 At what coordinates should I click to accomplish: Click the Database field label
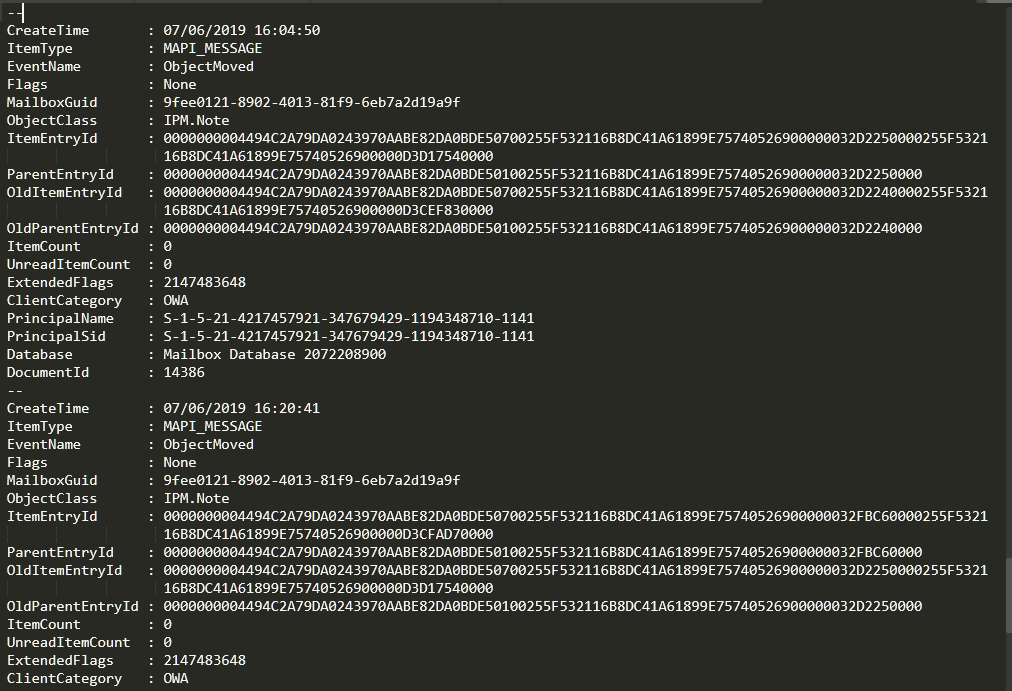pos(39,354)
